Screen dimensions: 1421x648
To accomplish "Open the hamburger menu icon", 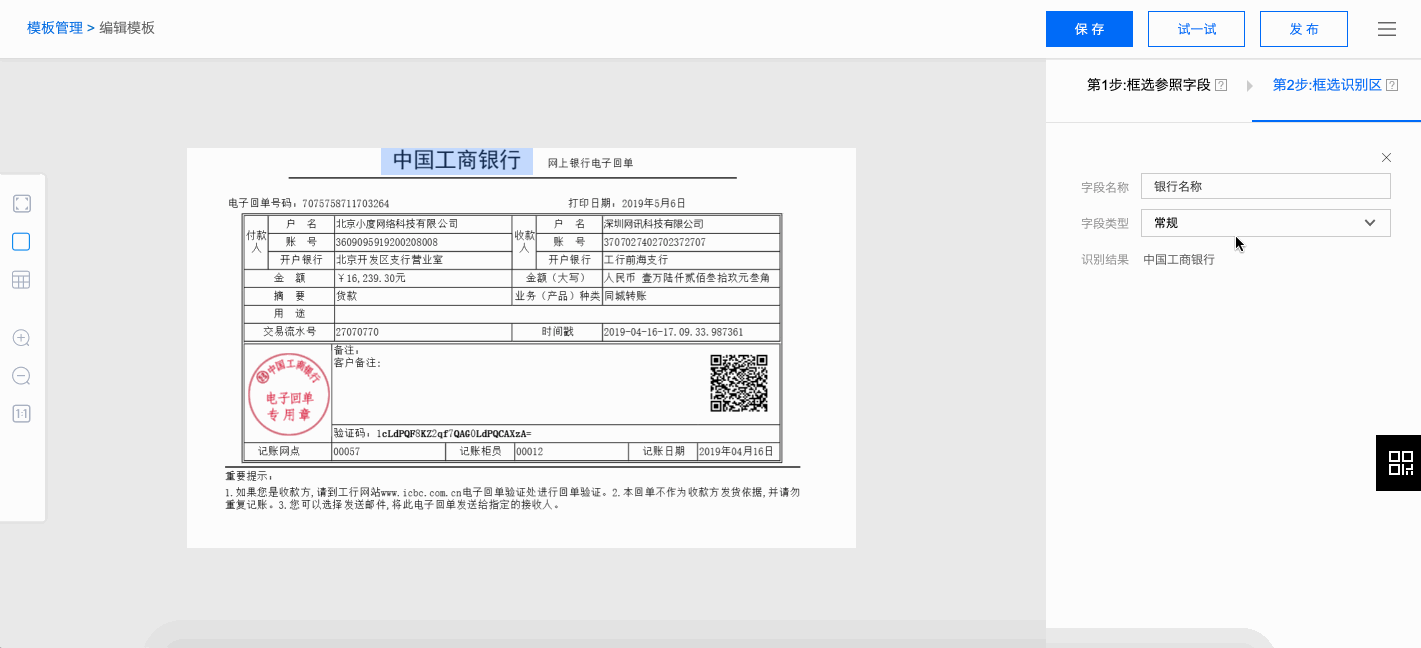I will [1387, 29].
